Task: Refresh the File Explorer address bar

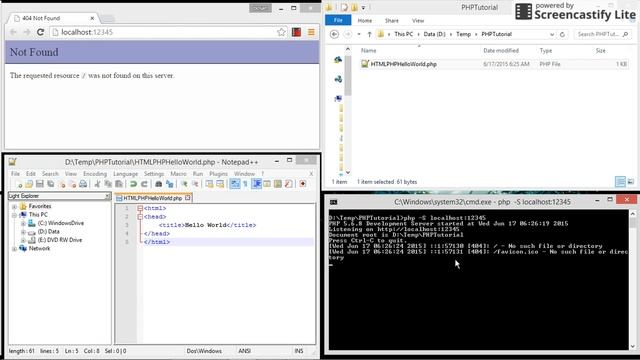Action: tap(562, 34)
